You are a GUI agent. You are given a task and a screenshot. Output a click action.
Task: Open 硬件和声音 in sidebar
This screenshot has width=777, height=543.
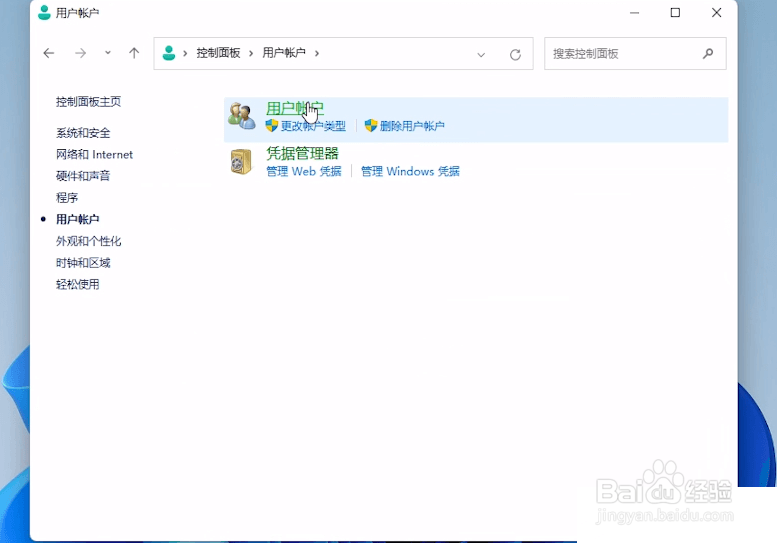83,176
